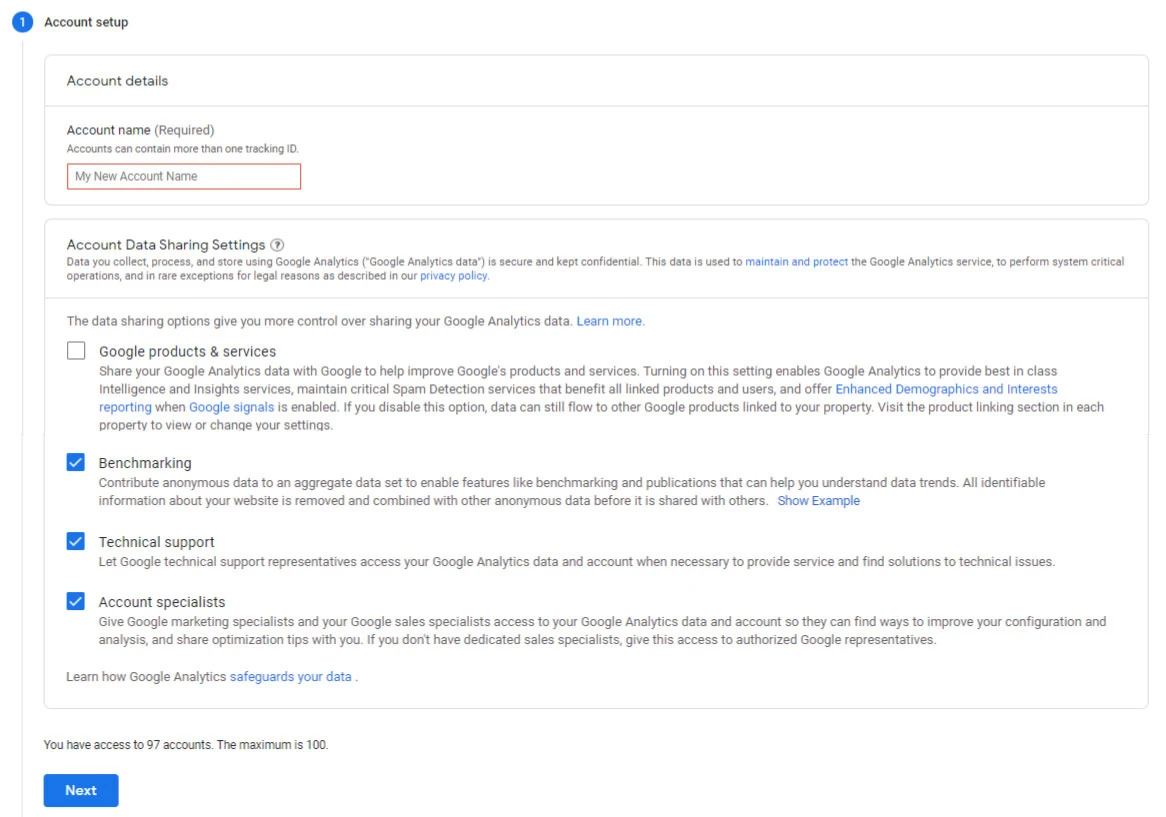Click the Google products & services label
Viewport: 1166px width, 817px height.
(187, 352)
